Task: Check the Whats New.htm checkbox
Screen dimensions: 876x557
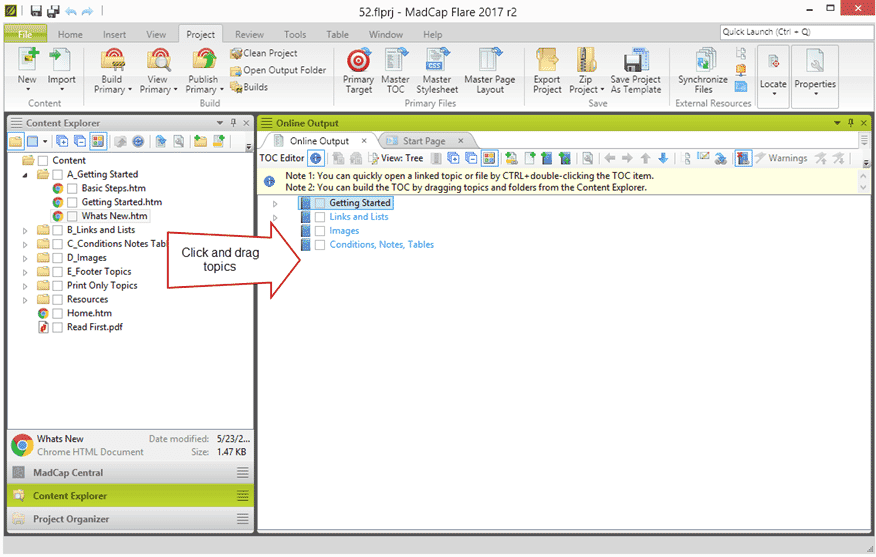Action: coord(72,216)
